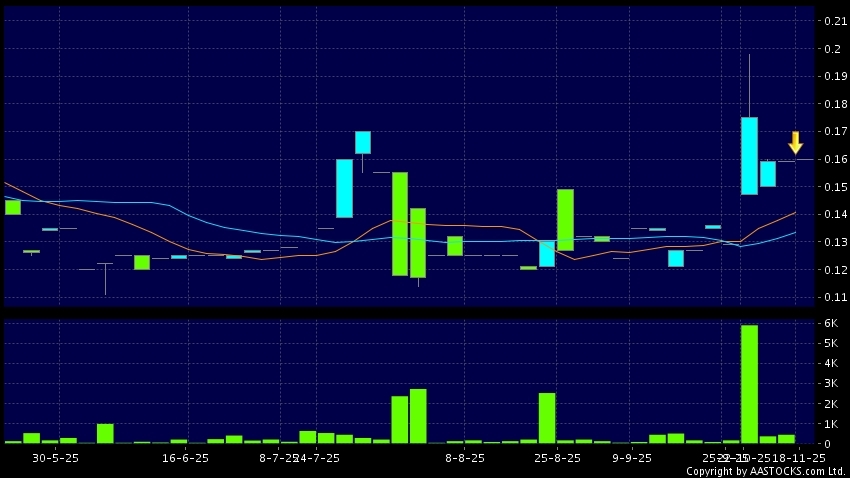Viewport: 850px width, 478px height.
Task: Click the volume bar above 25-8-25
Action: [547, 417]
